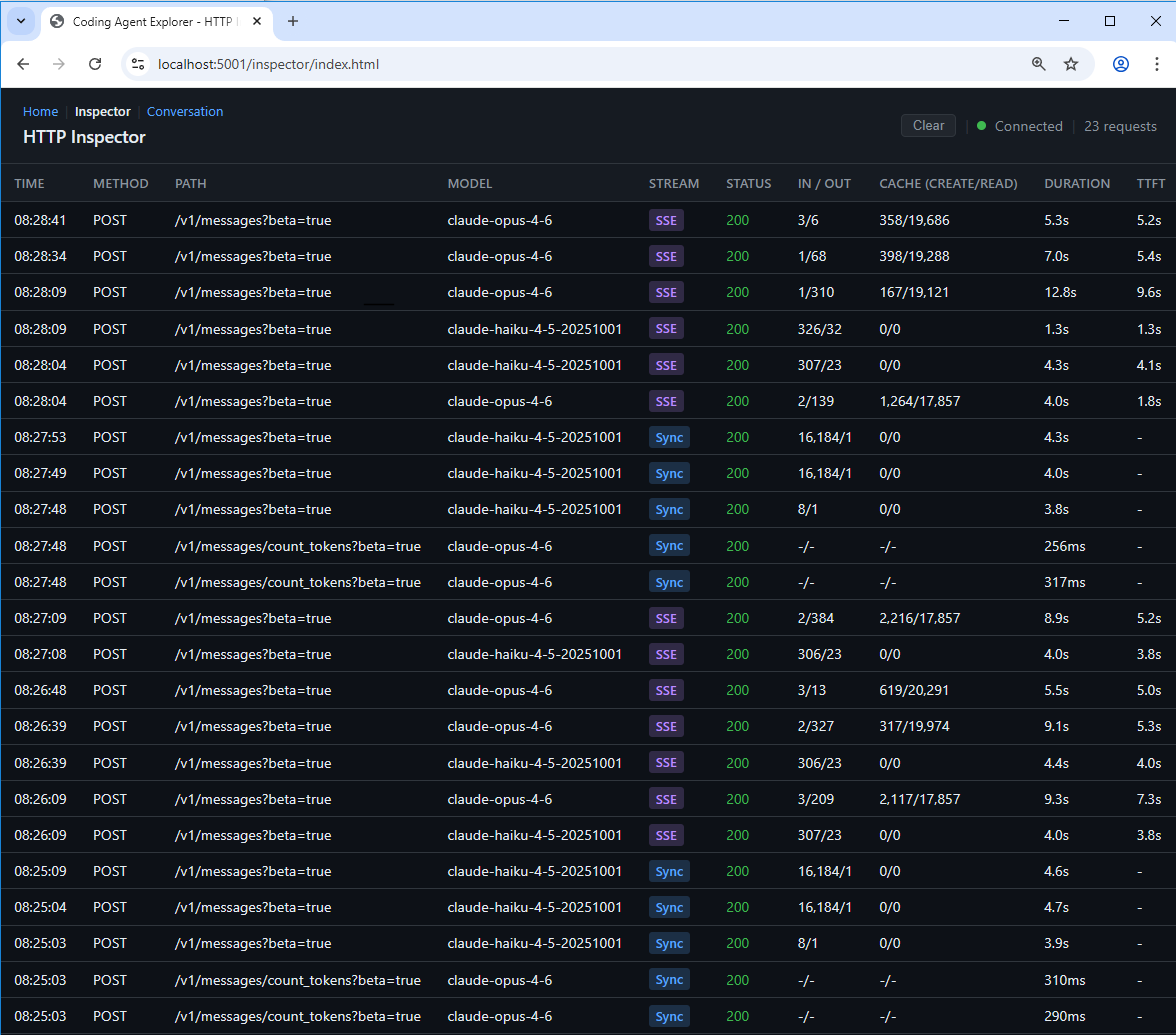Open zoom controls via magnifier icon in address bar
This screenshot has width=1176, height=1035.
tap(1038, 63)
